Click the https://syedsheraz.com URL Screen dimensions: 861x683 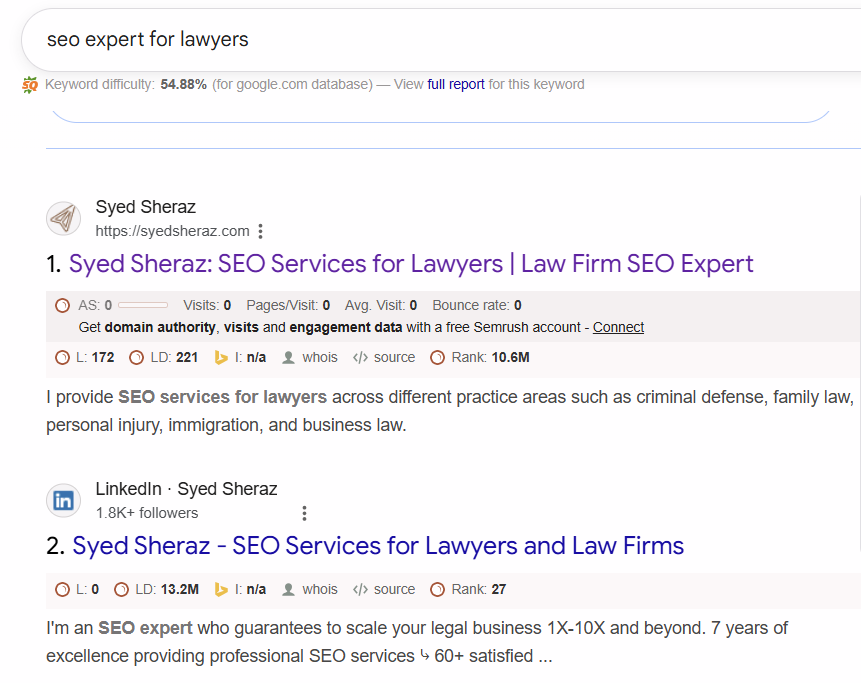tap(172, 231)
